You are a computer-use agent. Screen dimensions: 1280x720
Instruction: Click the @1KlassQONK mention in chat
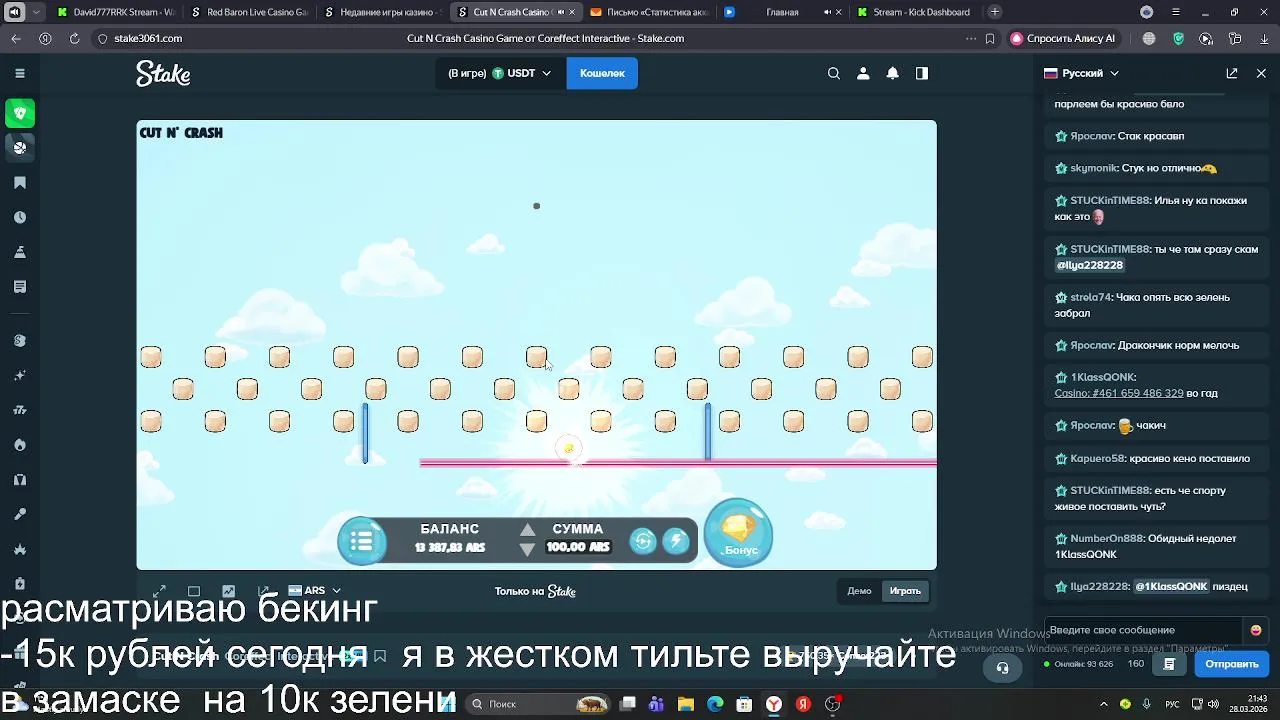pos(1171,586)
